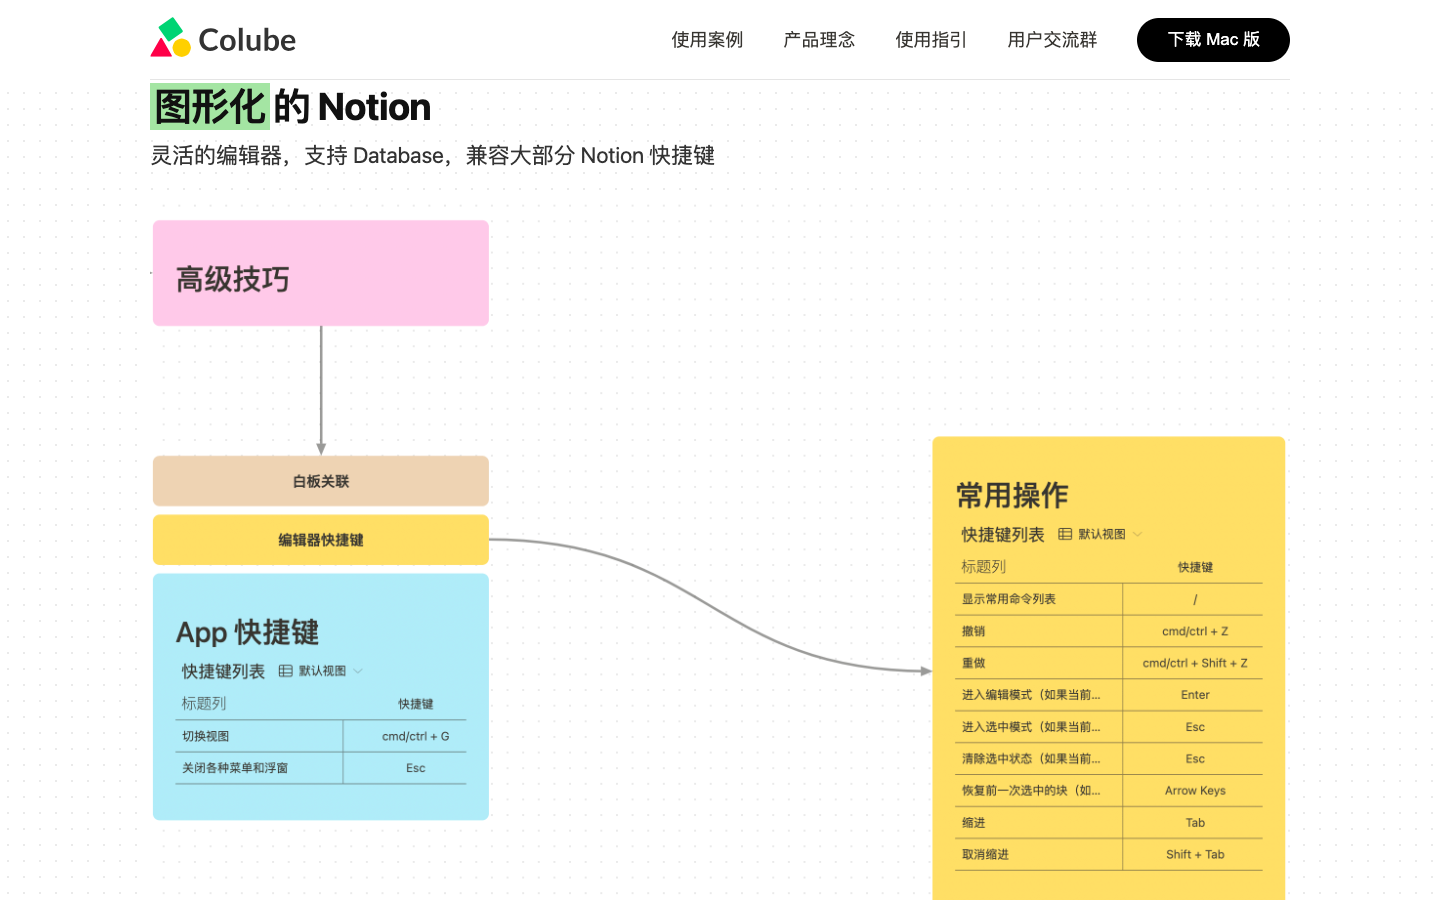
Task: Click the Colube logo icon
Action: [x=170, y=38]
